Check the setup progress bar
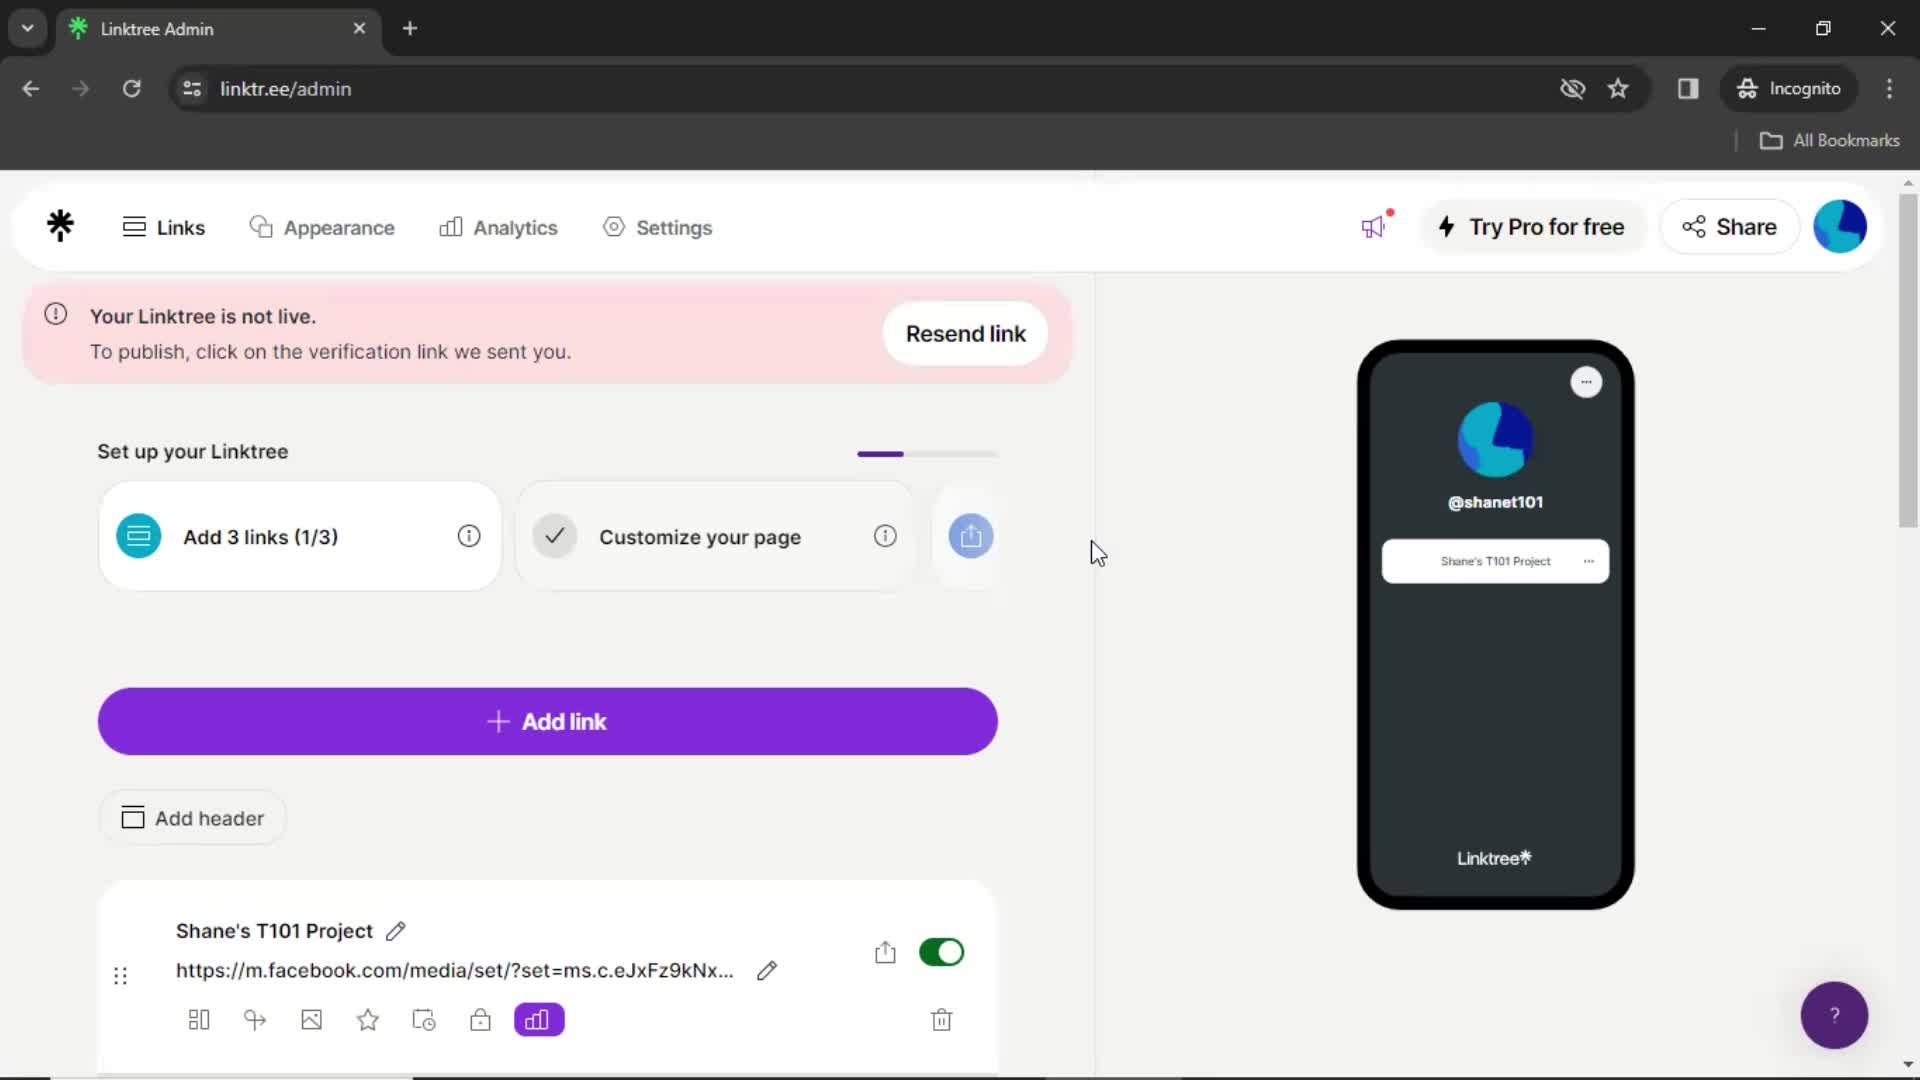The height and width of the screenshot is (1080, 1920). point(925,453)
